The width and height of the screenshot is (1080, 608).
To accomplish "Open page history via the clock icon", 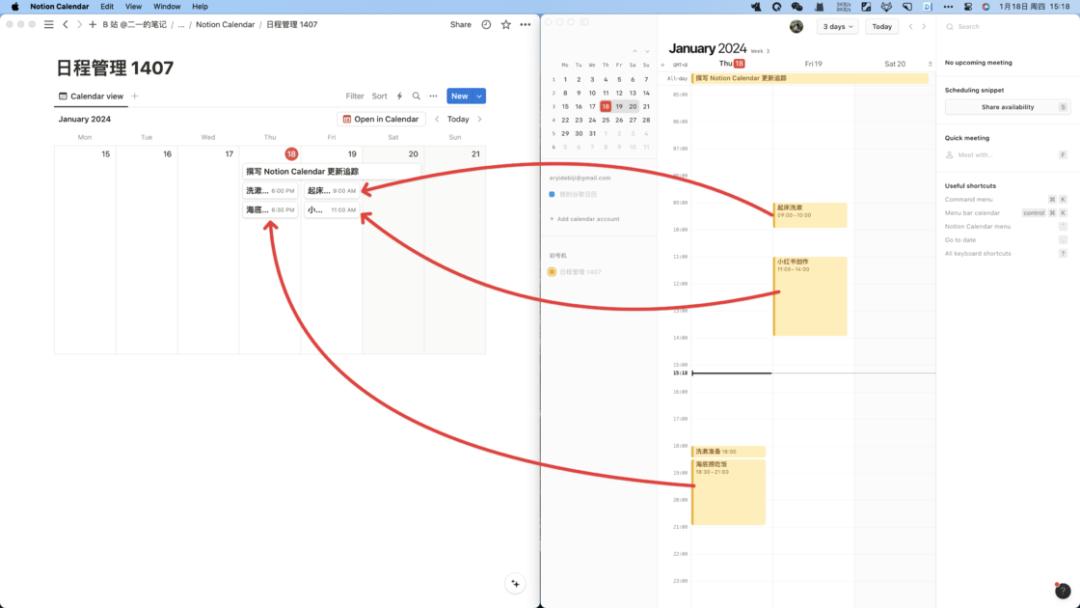I will 486,24.
